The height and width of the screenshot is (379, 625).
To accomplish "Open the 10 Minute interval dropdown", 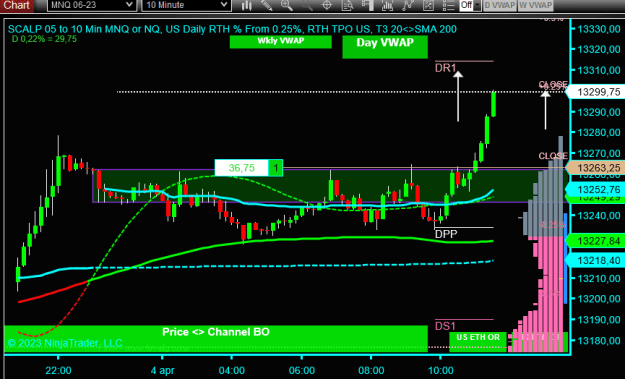I will click(186, 5).
